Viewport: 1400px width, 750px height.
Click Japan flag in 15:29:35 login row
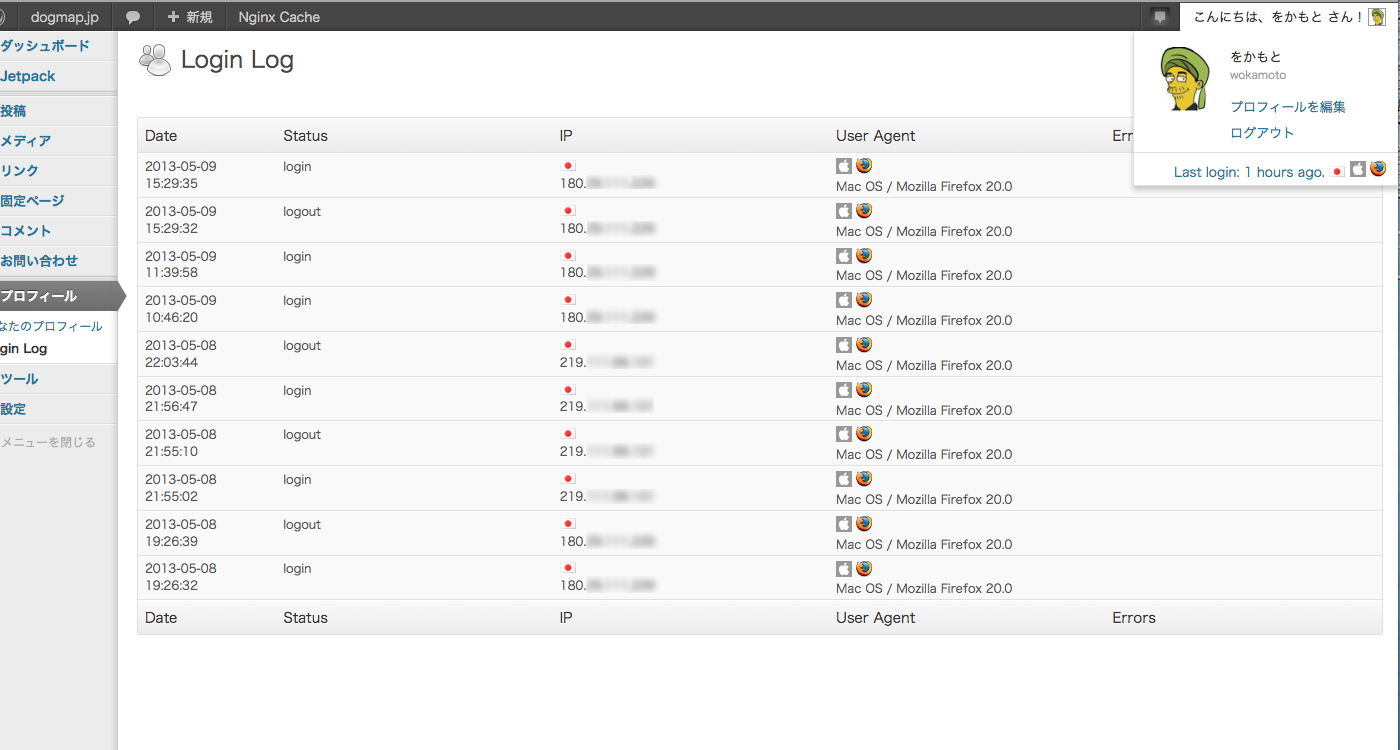(568, 166)
